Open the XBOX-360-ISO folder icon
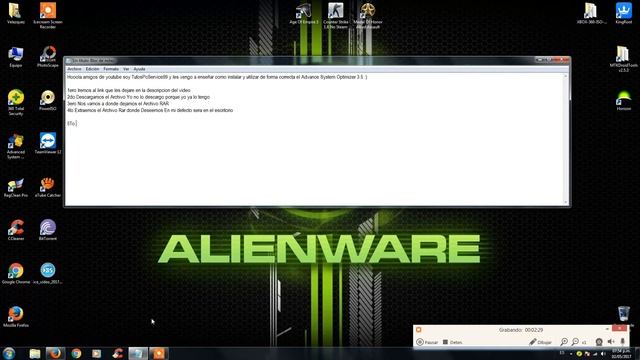 pos(591,13)
